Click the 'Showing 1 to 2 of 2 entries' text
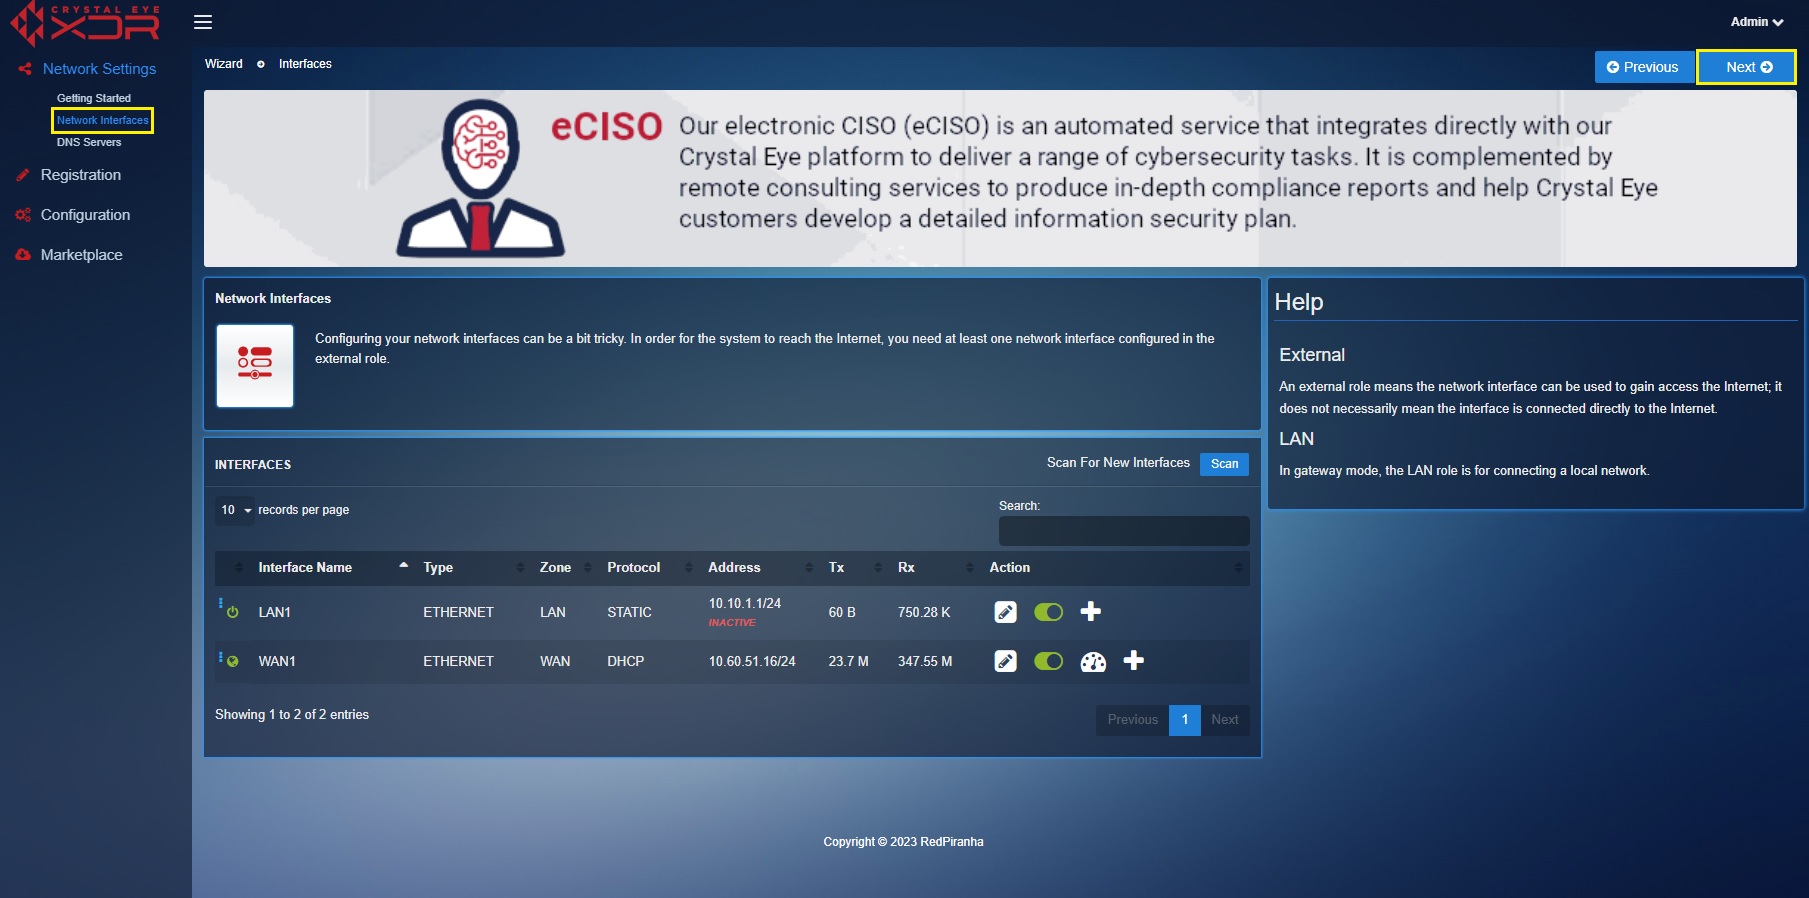1809x898 pixels. pyautogui.click(x=292, y=715)
